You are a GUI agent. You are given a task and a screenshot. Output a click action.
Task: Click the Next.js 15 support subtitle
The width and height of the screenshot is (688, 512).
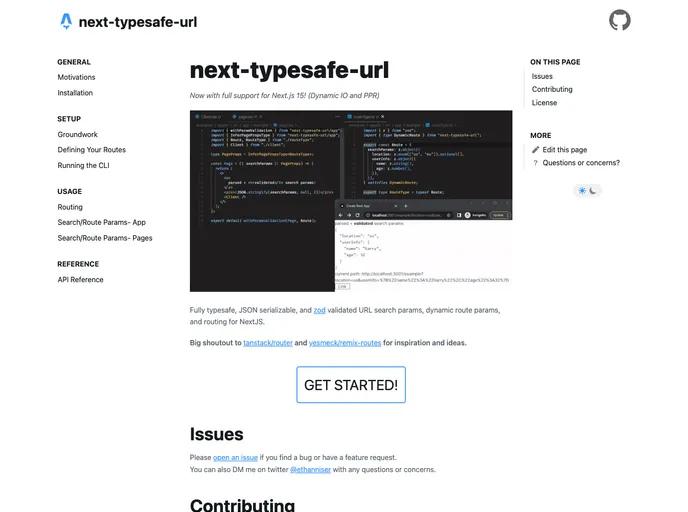(x=284, y=96)
